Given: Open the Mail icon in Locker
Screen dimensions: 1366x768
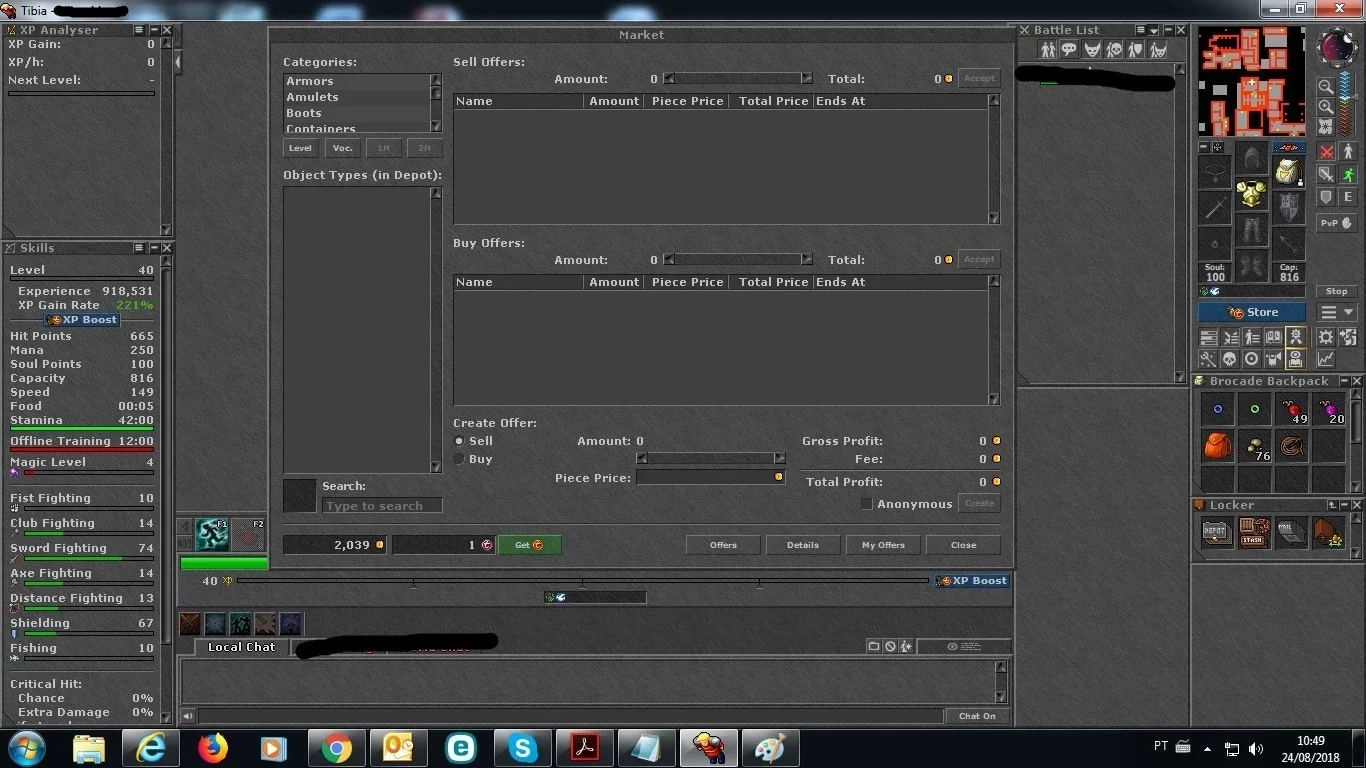Looking at the screenshot, I should pos(1291,533).
